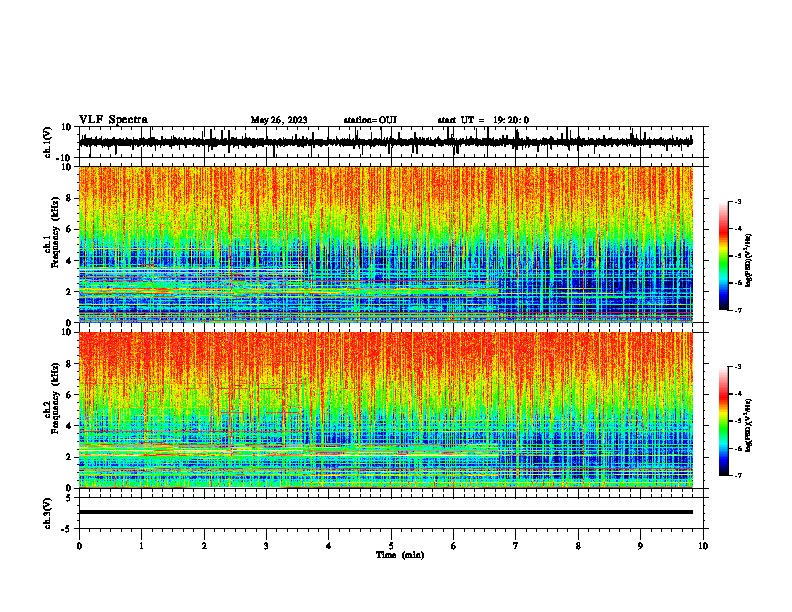
Task: Select the "start UT = 19:20:0" header text
Action: [483, 120]
